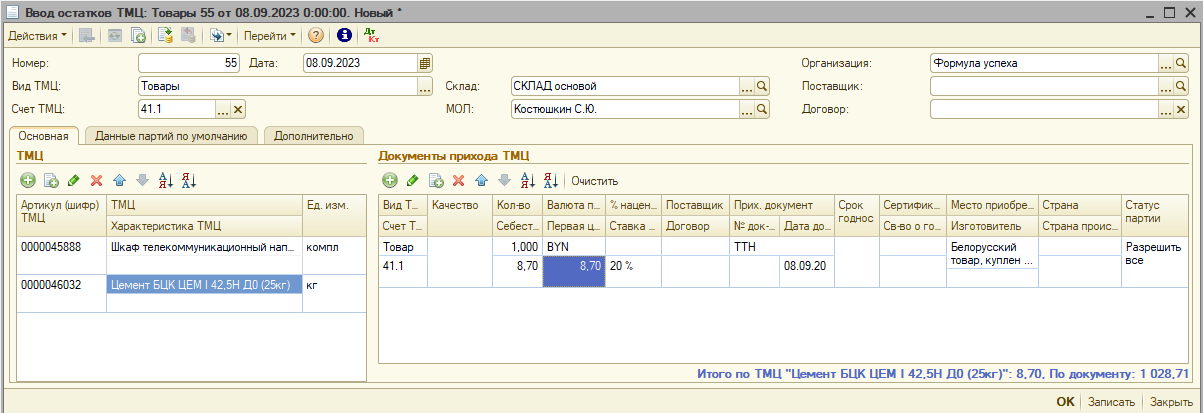Expand the Перейти dropdown menu
Viewport: 1203px width, 413px height.
point(270,35)
